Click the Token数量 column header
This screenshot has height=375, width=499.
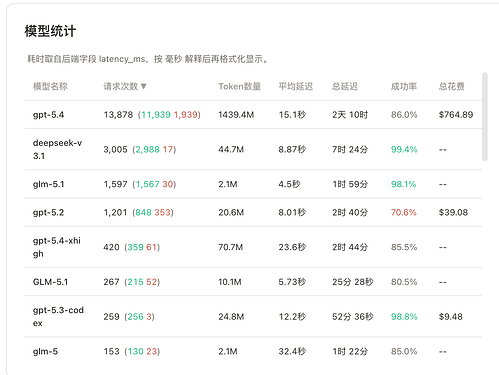239,86
